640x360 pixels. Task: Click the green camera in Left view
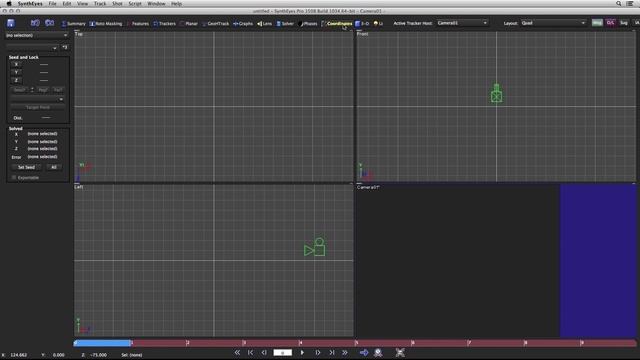coord(315,247)
